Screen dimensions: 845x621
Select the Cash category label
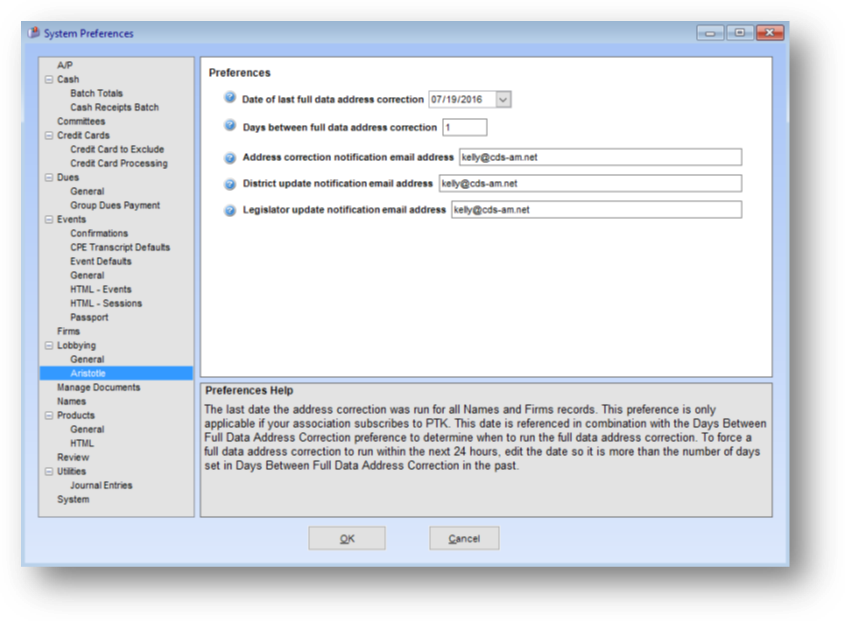pos(68,79)
